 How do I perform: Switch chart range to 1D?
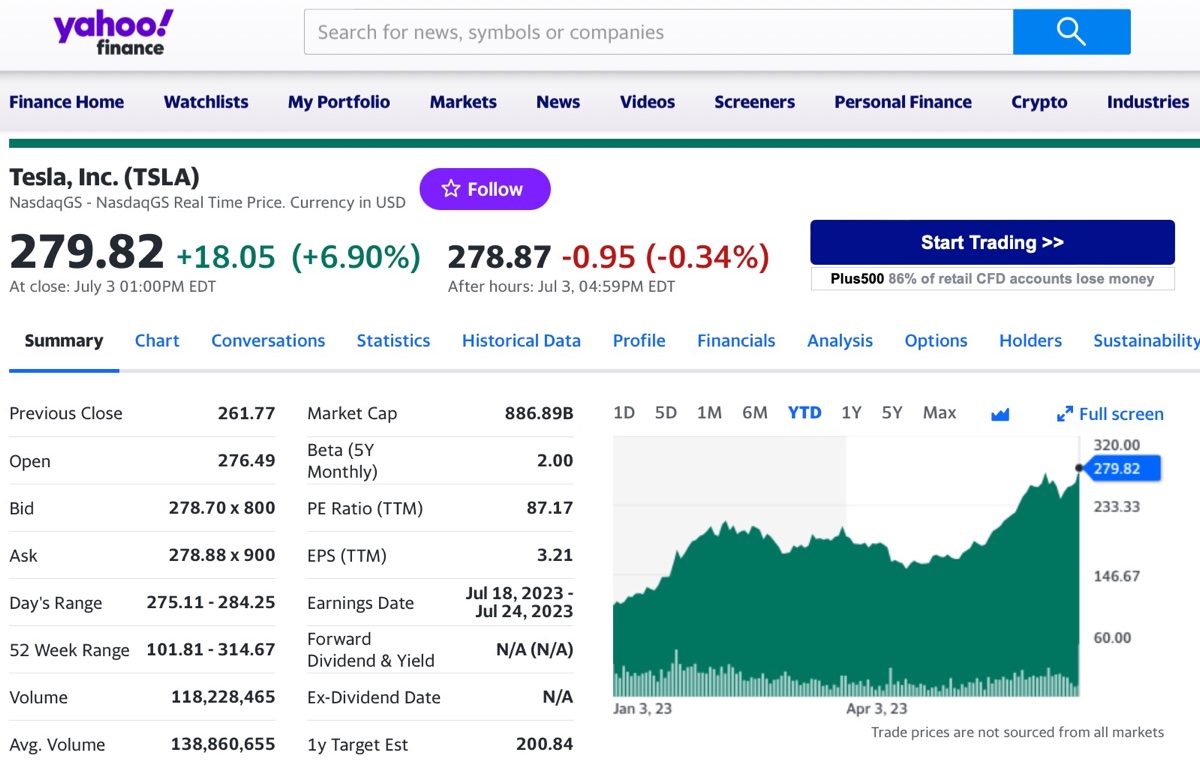pyautogui.click(x=623, y=412)
